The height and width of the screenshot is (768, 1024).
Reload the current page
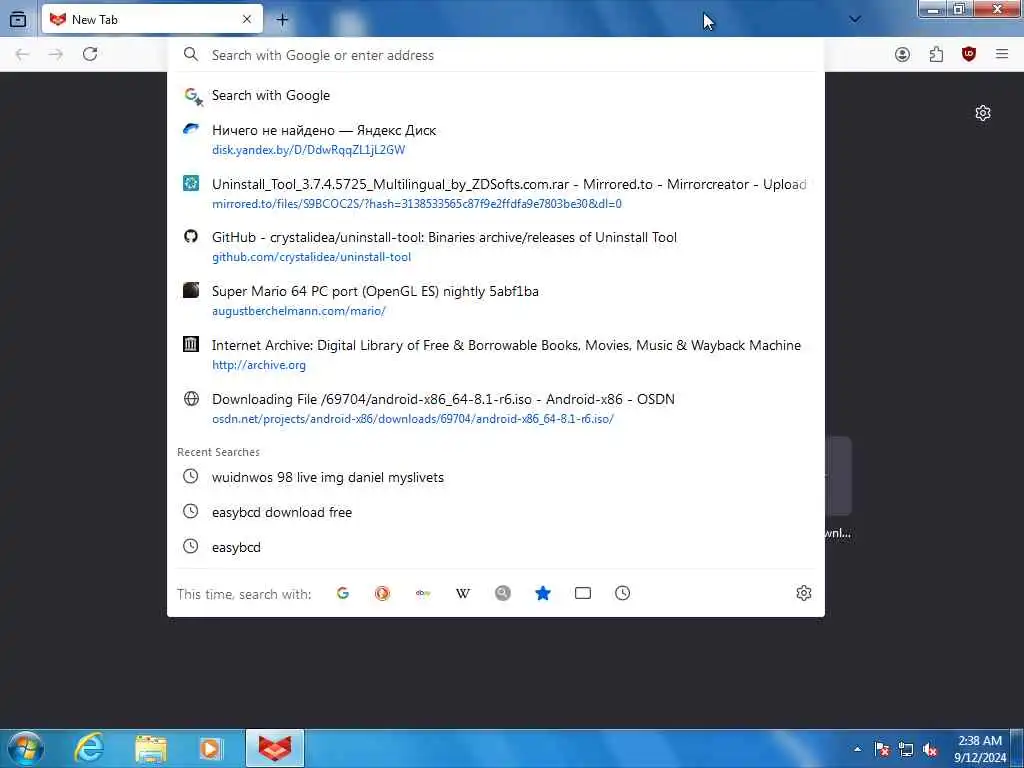point(90,54)
